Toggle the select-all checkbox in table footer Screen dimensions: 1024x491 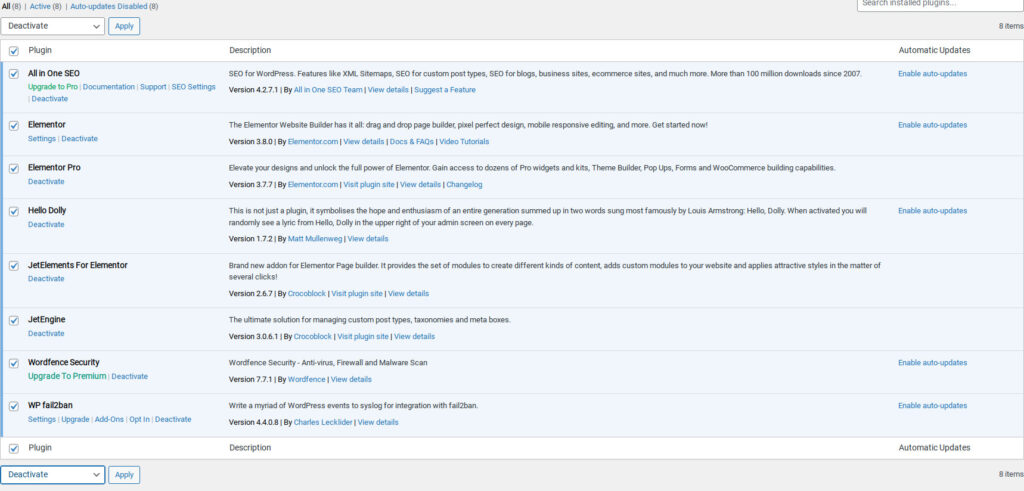coord(14,449)
